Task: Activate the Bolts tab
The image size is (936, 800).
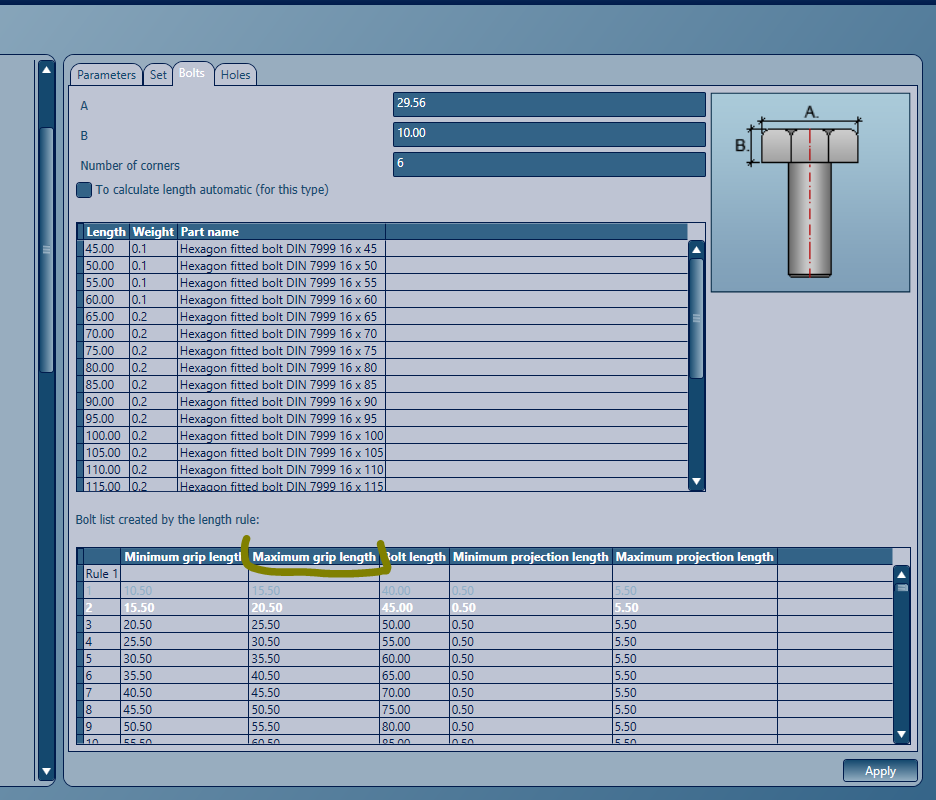Action: (192, 72)
